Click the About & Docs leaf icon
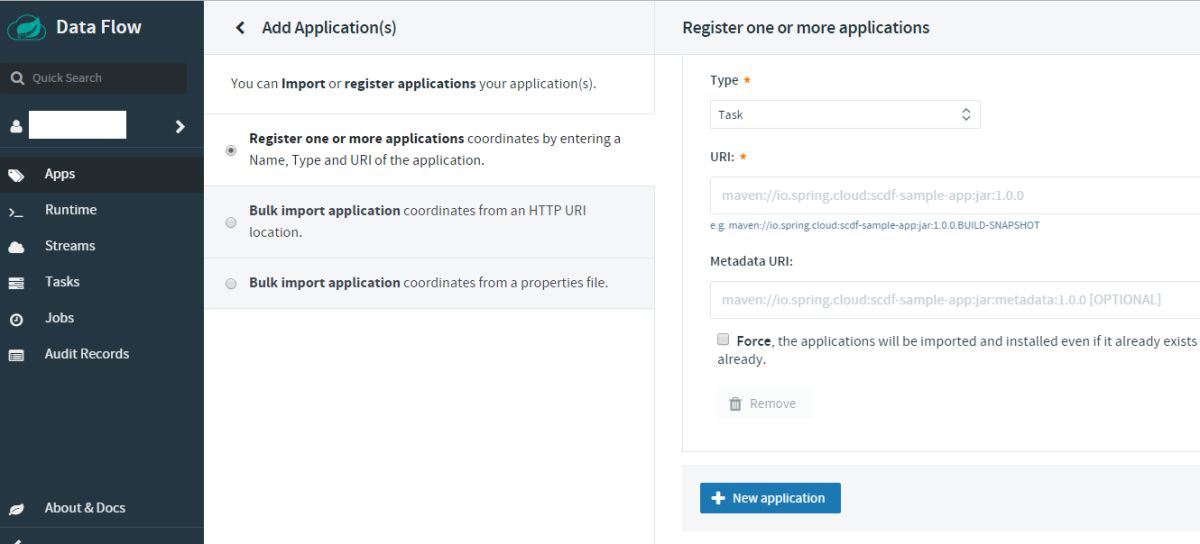 (16, 509)
